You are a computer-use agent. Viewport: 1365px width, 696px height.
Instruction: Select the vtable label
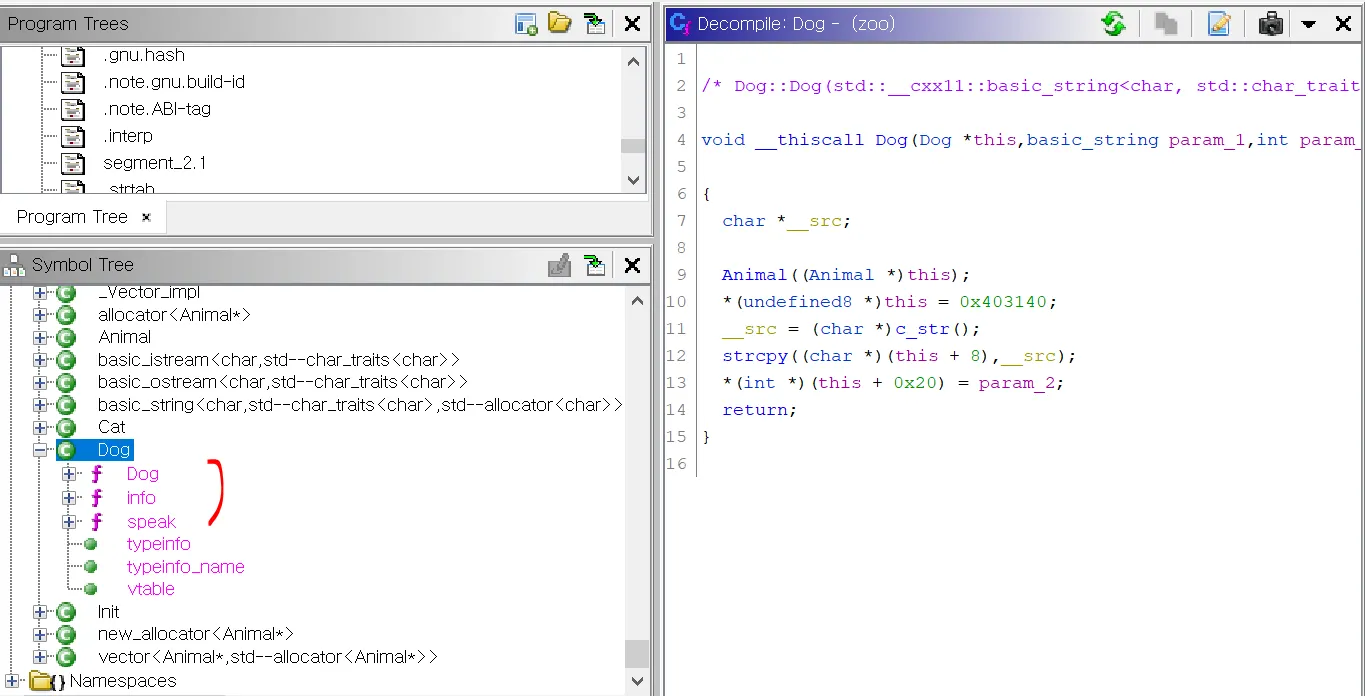150,589
